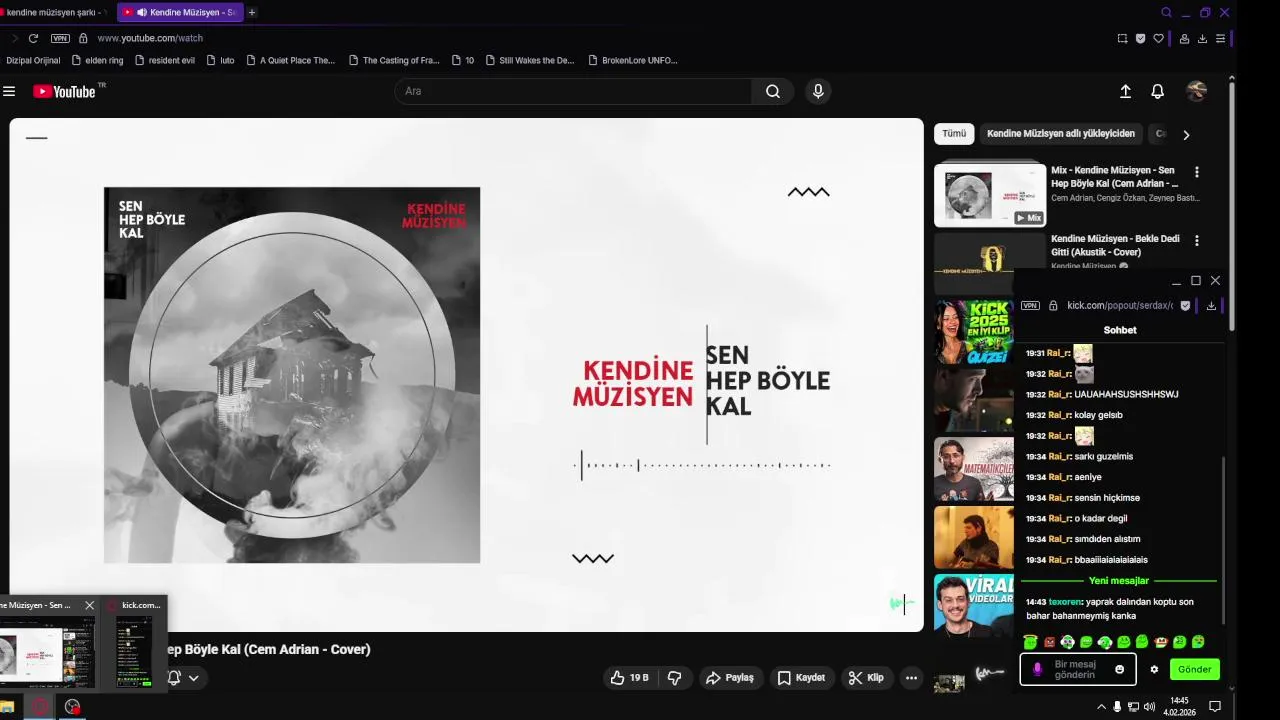Screen dimensions: 1280x720
Task: Click Kick chat message input field
Action: coord(1077,670)
